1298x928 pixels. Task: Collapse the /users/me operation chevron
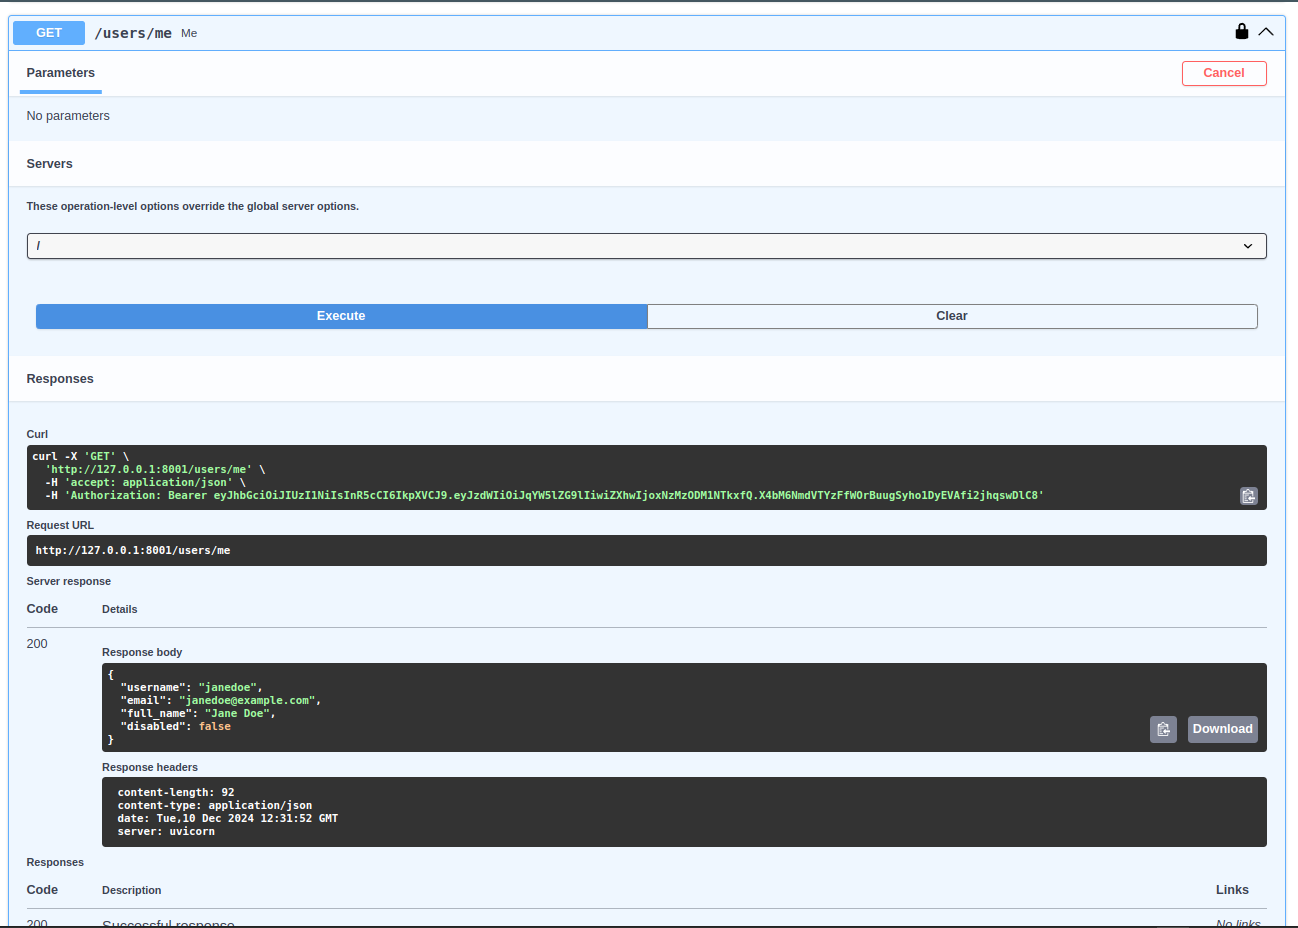[1266, 32]
